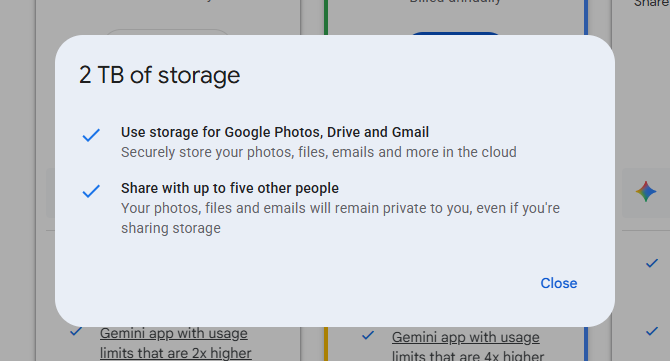Click the remain private to you description text

[x=340, y=218]
